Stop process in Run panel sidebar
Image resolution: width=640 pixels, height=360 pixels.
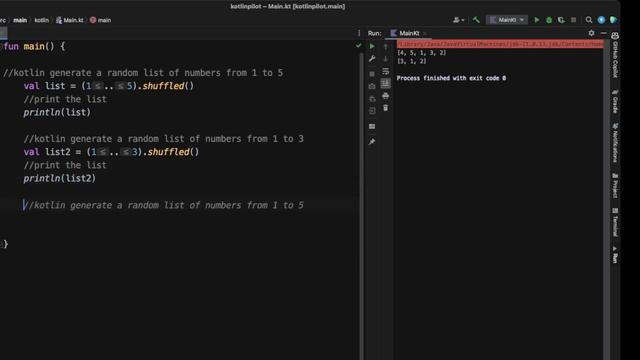[x=372, y=74]
